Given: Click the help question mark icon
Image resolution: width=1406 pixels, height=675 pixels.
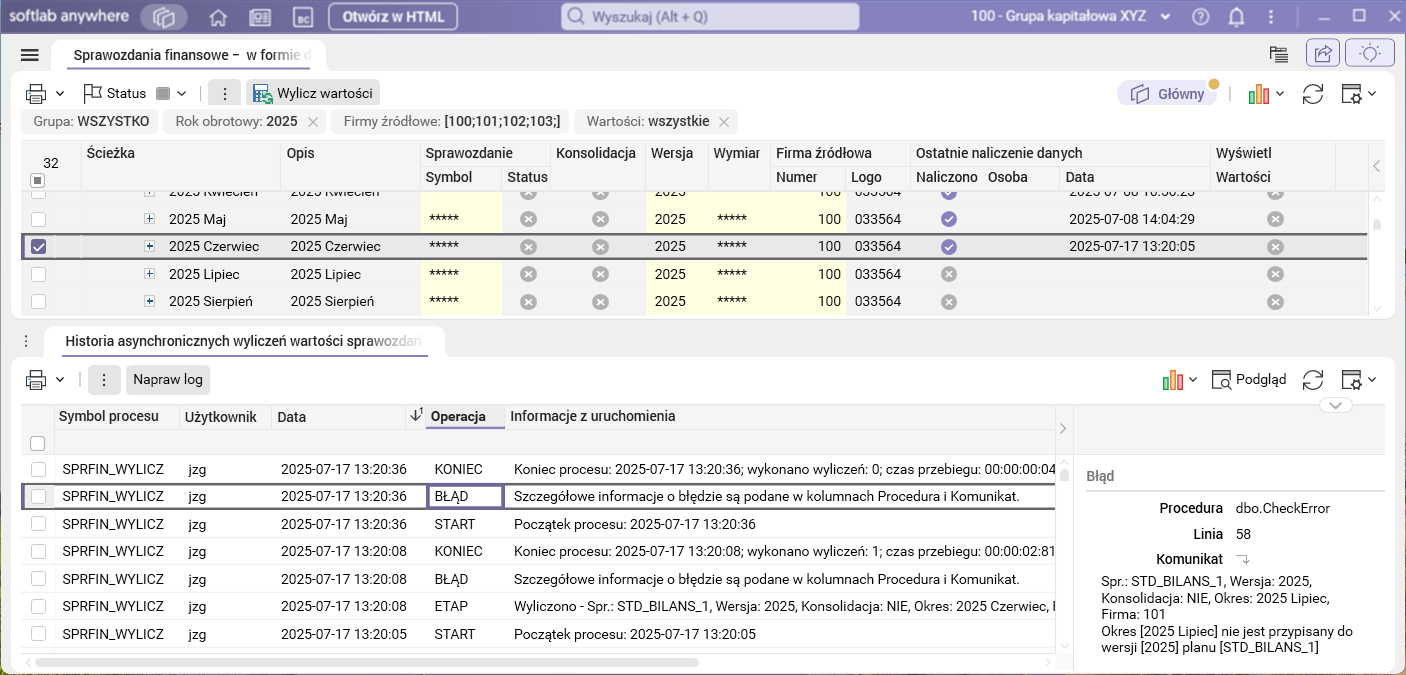Looking at the screenshot, I should [x=1201, y=17].
